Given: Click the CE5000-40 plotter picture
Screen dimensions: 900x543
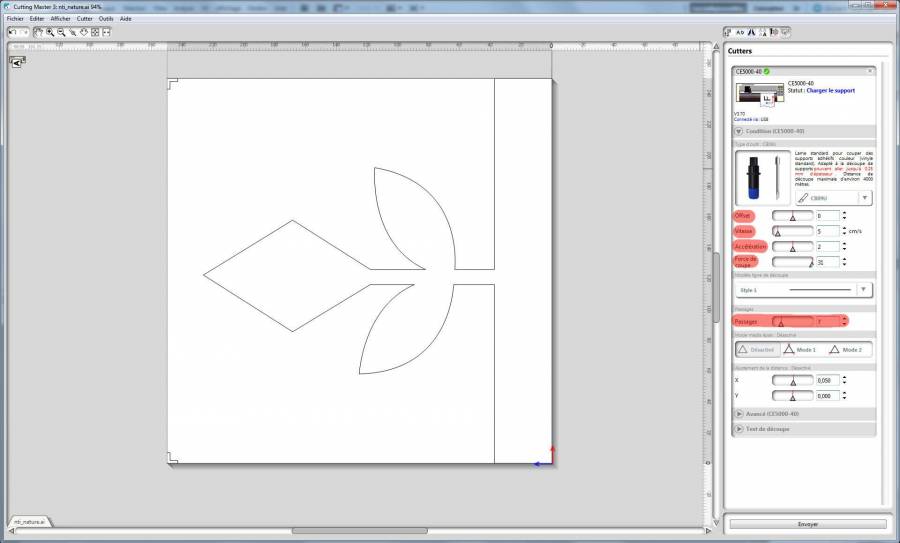Looking at the screenshot, I should pyautogui.click(x=759, y=93).
